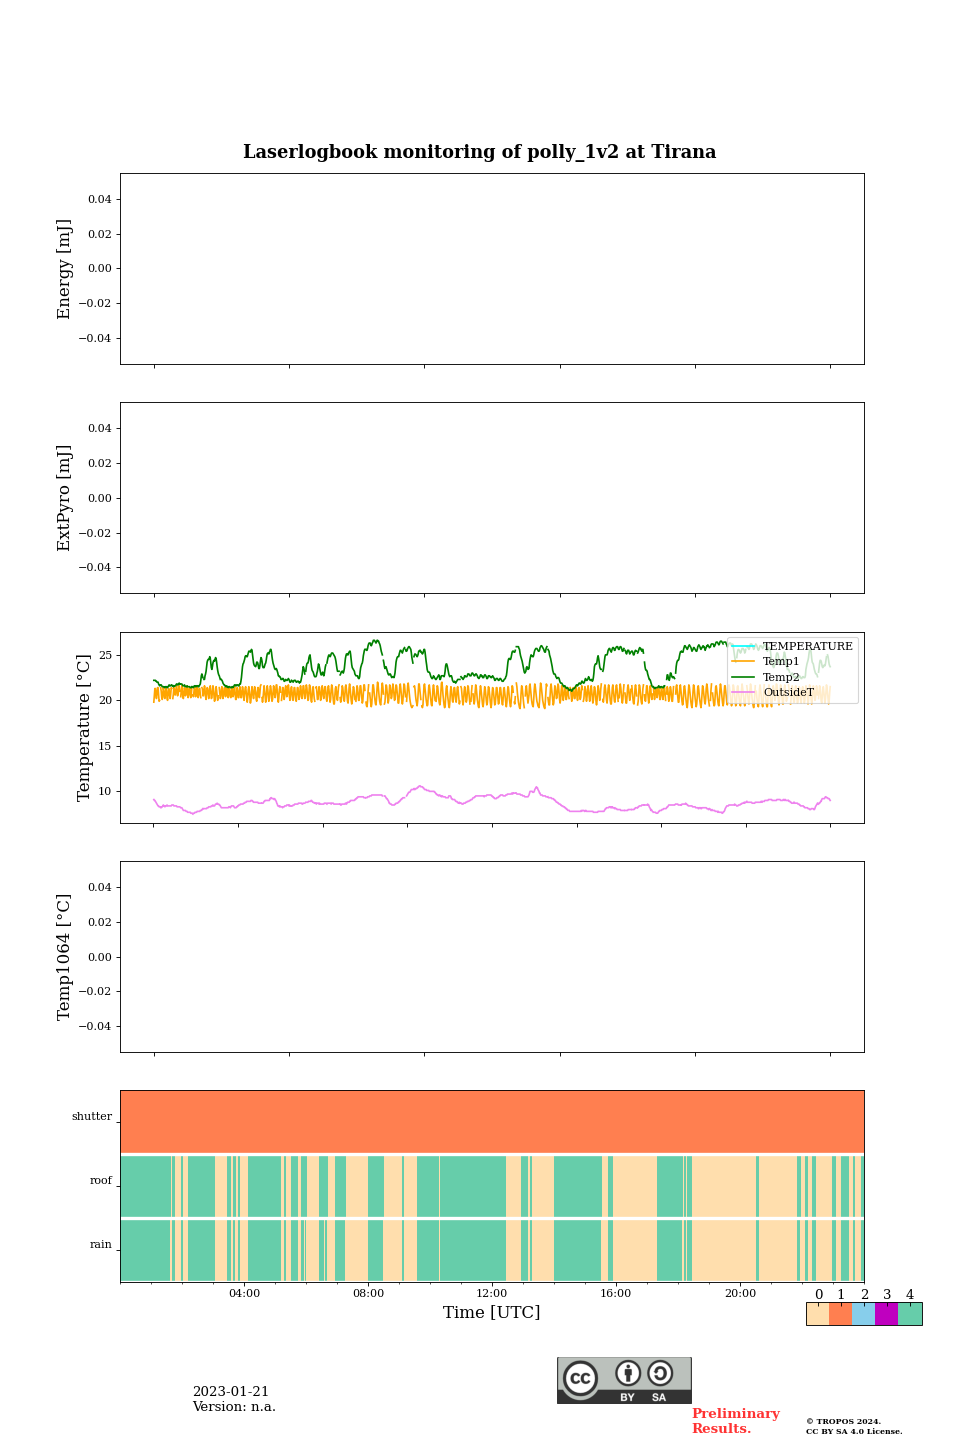
Task: Click the '20:00' time tick label
Action: 740,1294
